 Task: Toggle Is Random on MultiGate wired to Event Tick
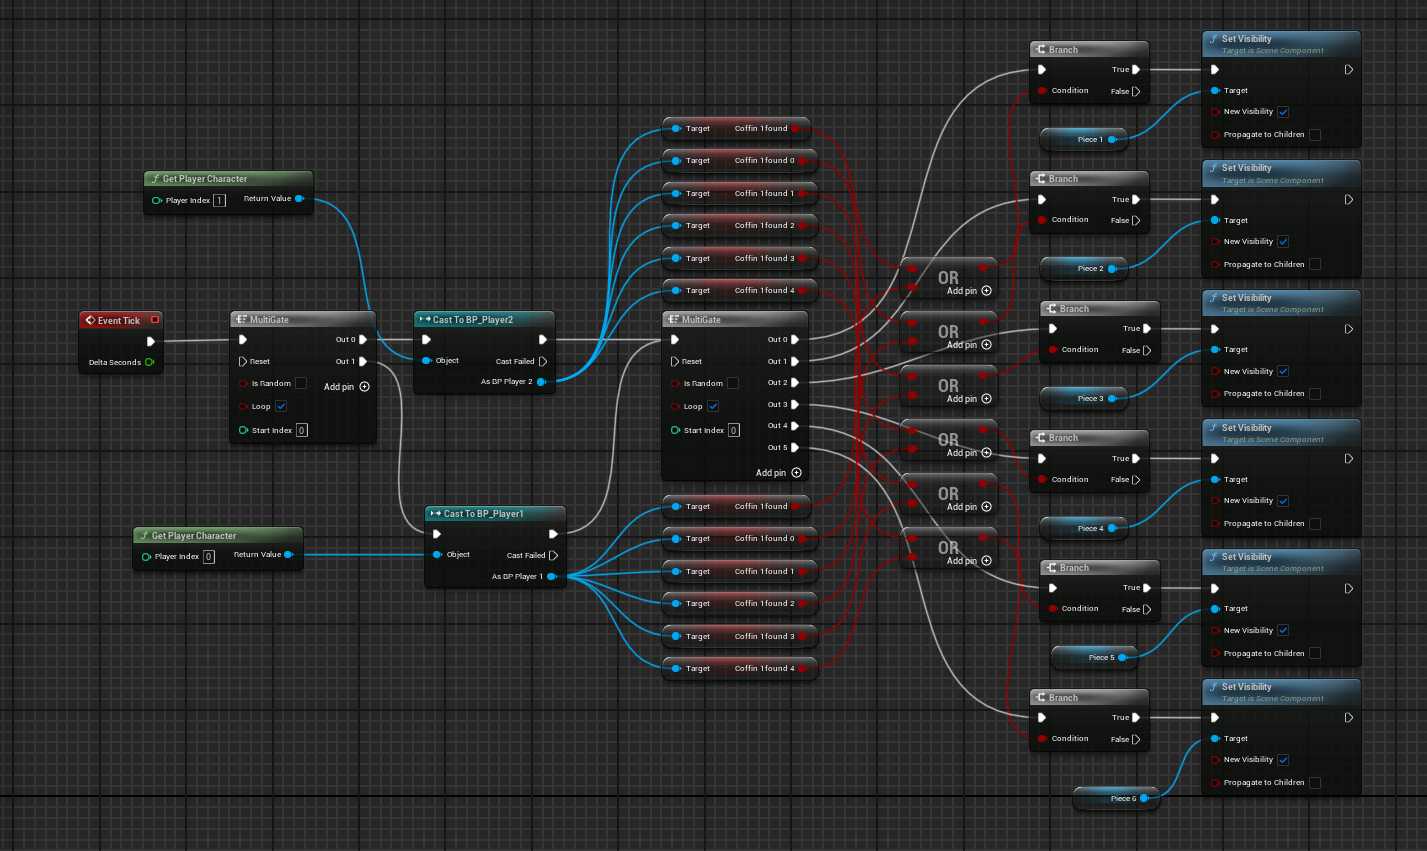[300, 383]
